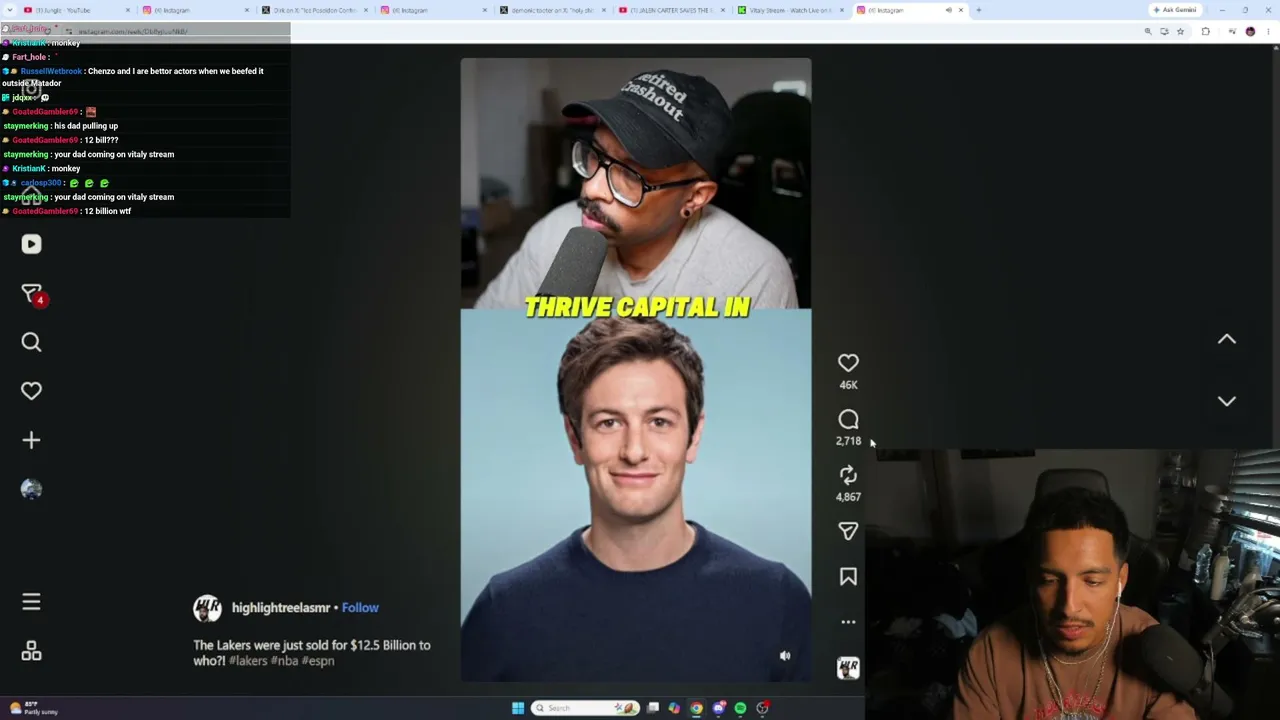Open Discord from the taskbar

[718, 708]
